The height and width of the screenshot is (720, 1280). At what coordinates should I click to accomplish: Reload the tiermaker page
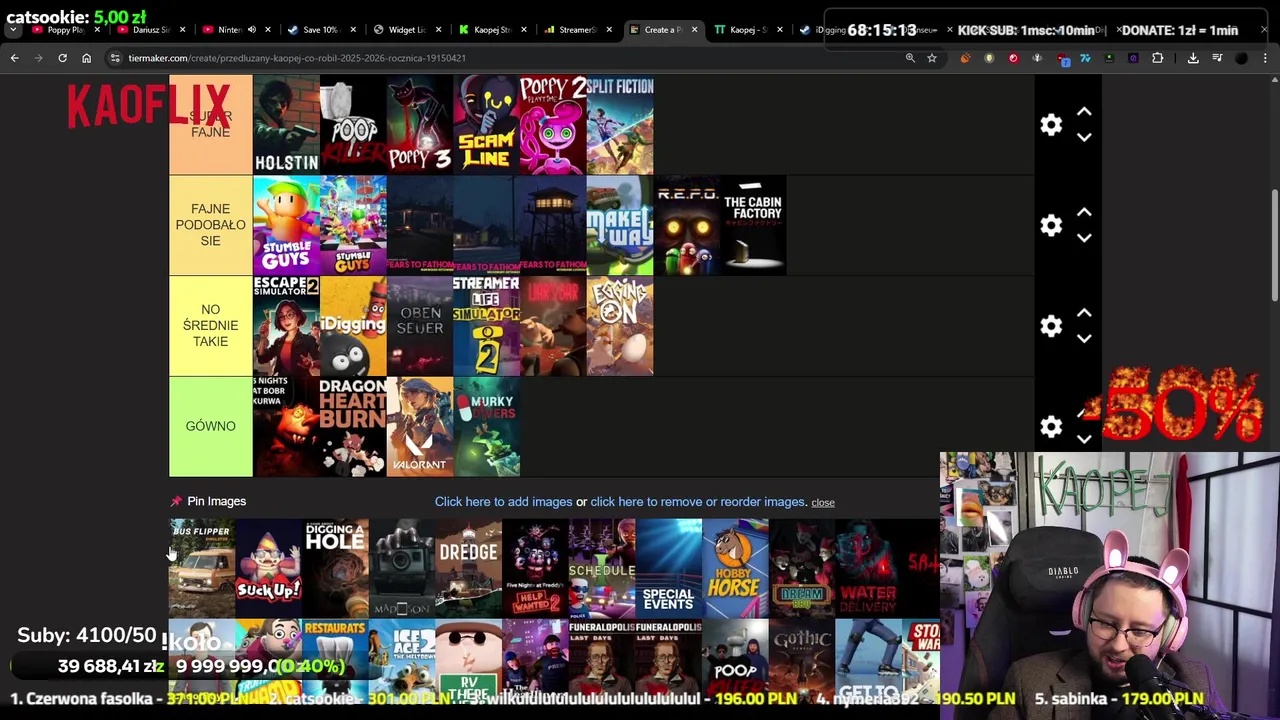tap(62, 58)
